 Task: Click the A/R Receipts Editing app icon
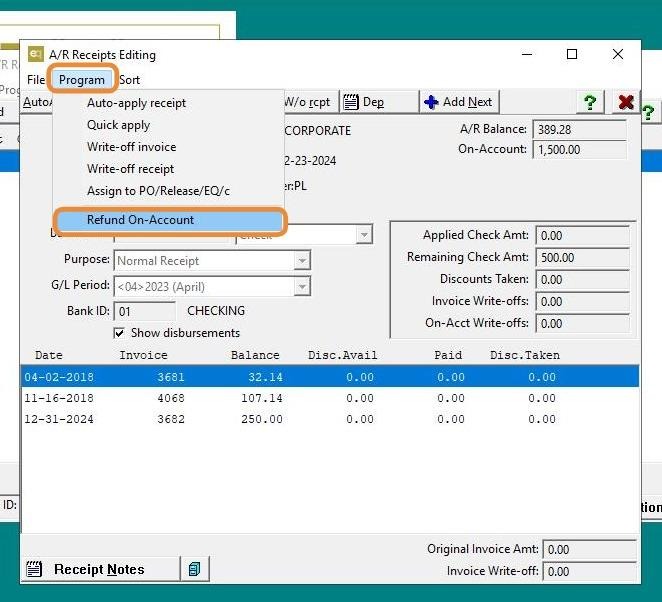pos(36,54)
